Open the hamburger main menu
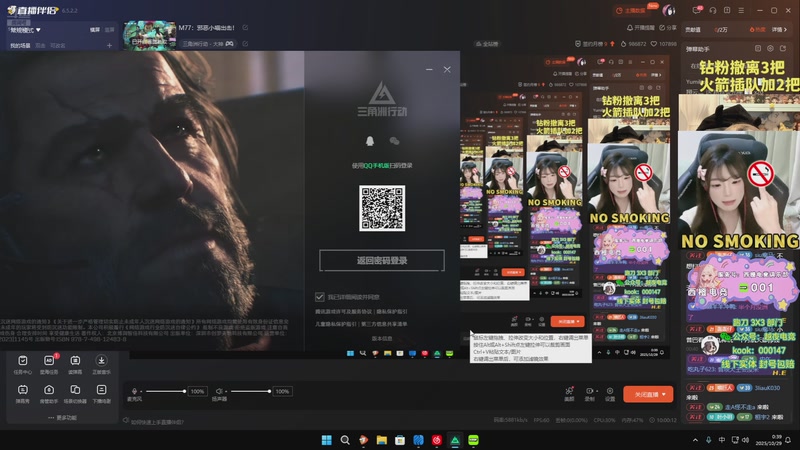Viewport: 800px width, 450px height. [741, 10]
